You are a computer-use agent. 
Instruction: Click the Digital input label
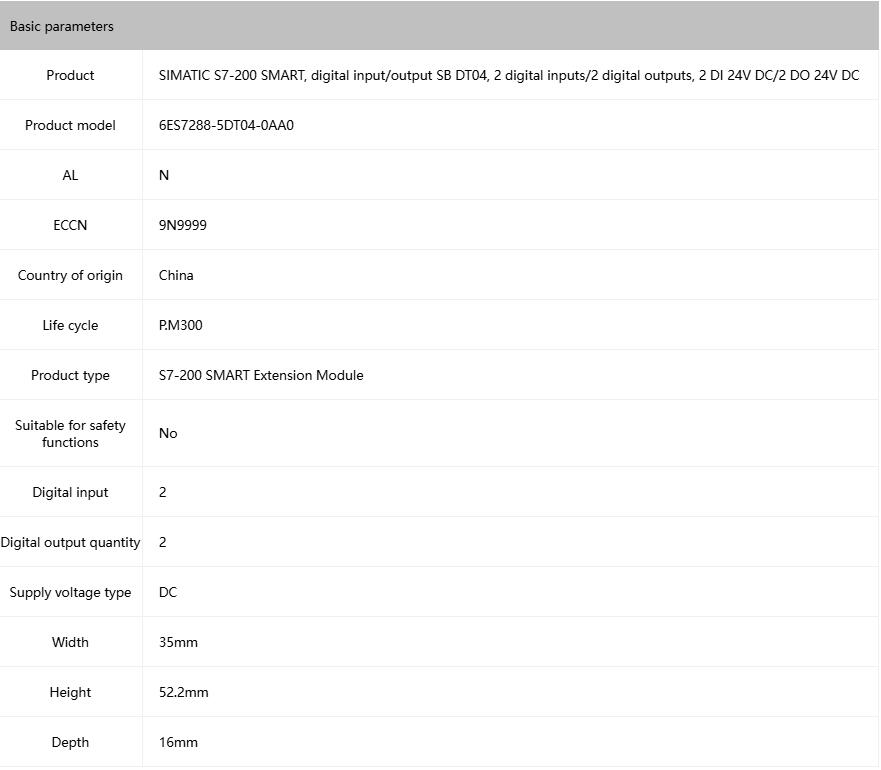click(x=70, y=492)
